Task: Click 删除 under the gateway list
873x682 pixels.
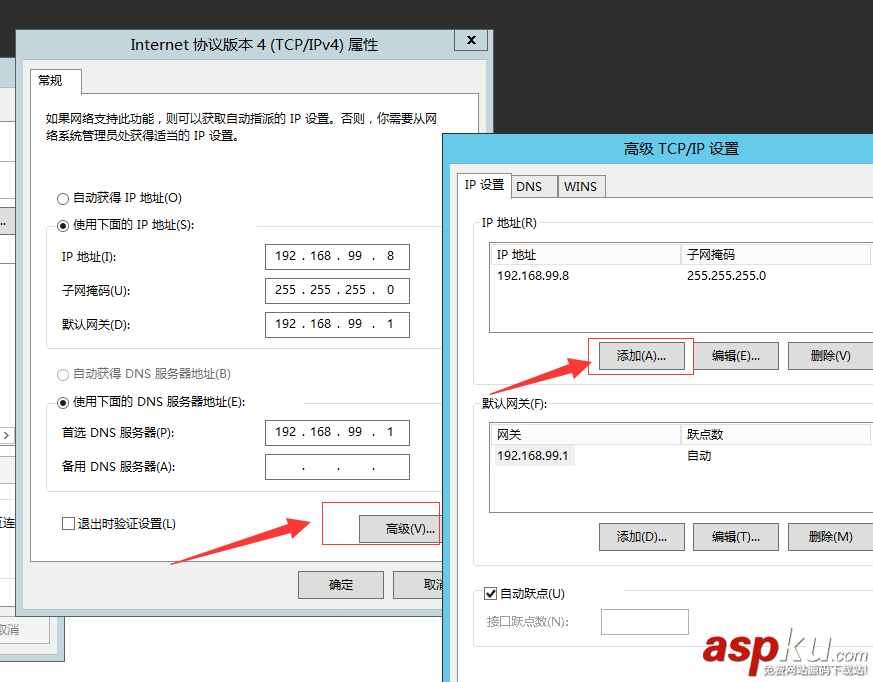Action: point(832,537)
